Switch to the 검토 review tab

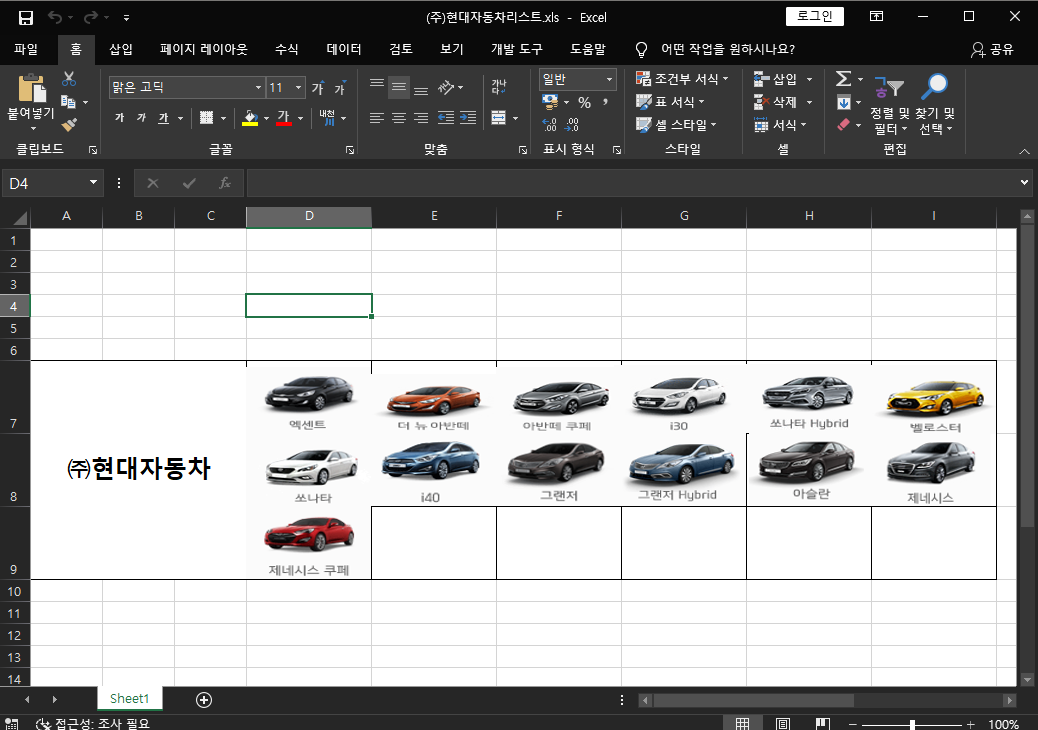401,49
